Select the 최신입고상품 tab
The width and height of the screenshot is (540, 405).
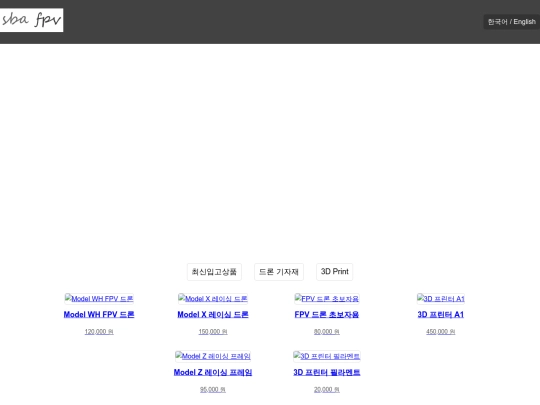pyautogui.click(x=214, y=272)
